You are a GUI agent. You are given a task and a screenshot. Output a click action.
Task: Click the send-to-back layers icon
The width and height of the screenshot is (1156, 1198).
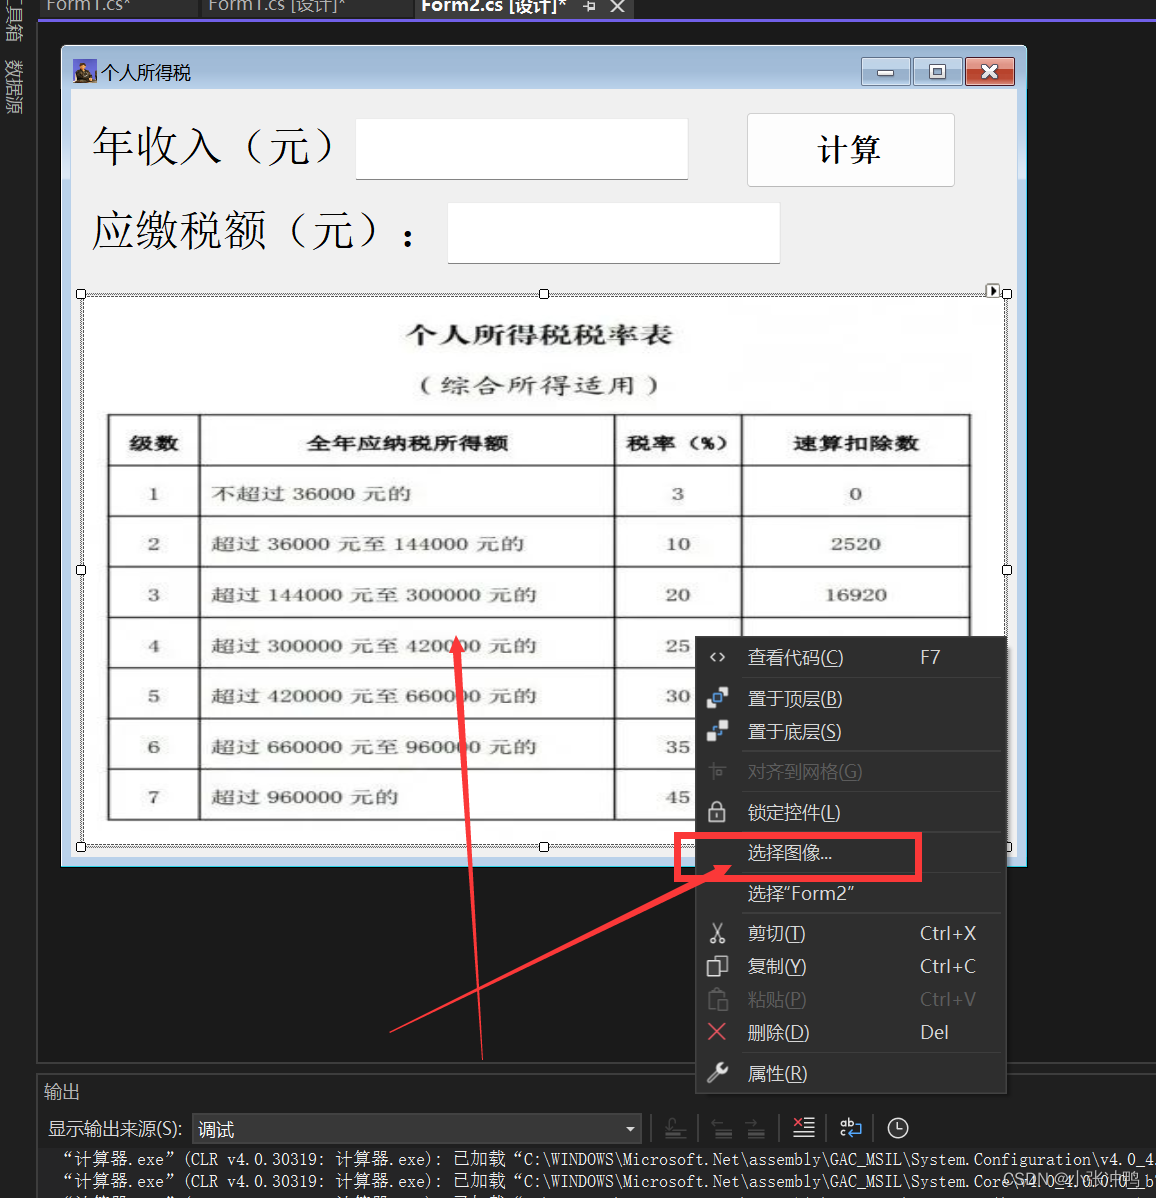click(717, 731)
